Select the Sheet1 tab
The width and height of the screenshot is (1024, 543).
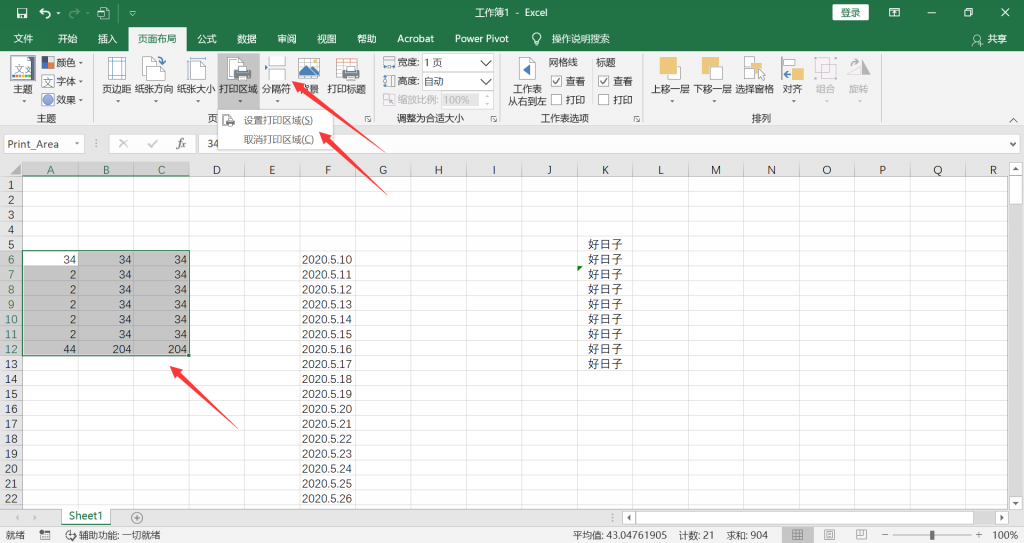(x=86, y=516)
